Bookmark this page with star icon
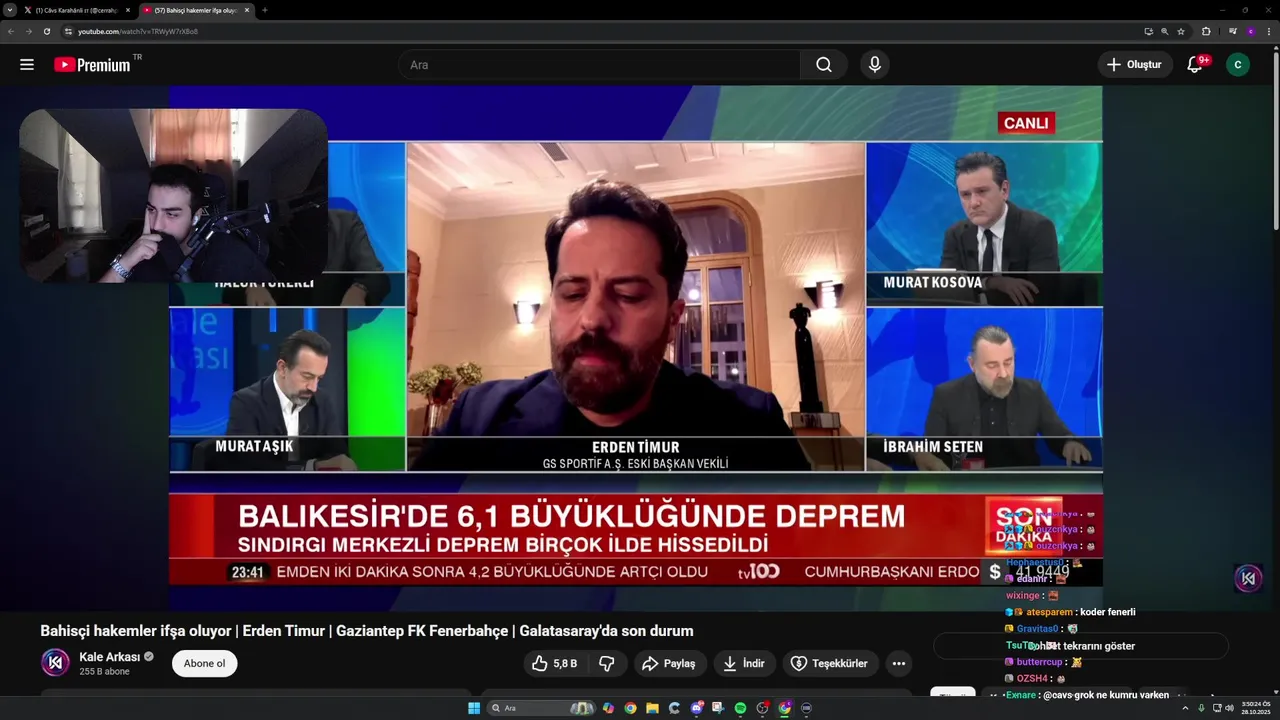Image resolution: width=1280 pixels, height=720 pixels. pos(1181,31)
